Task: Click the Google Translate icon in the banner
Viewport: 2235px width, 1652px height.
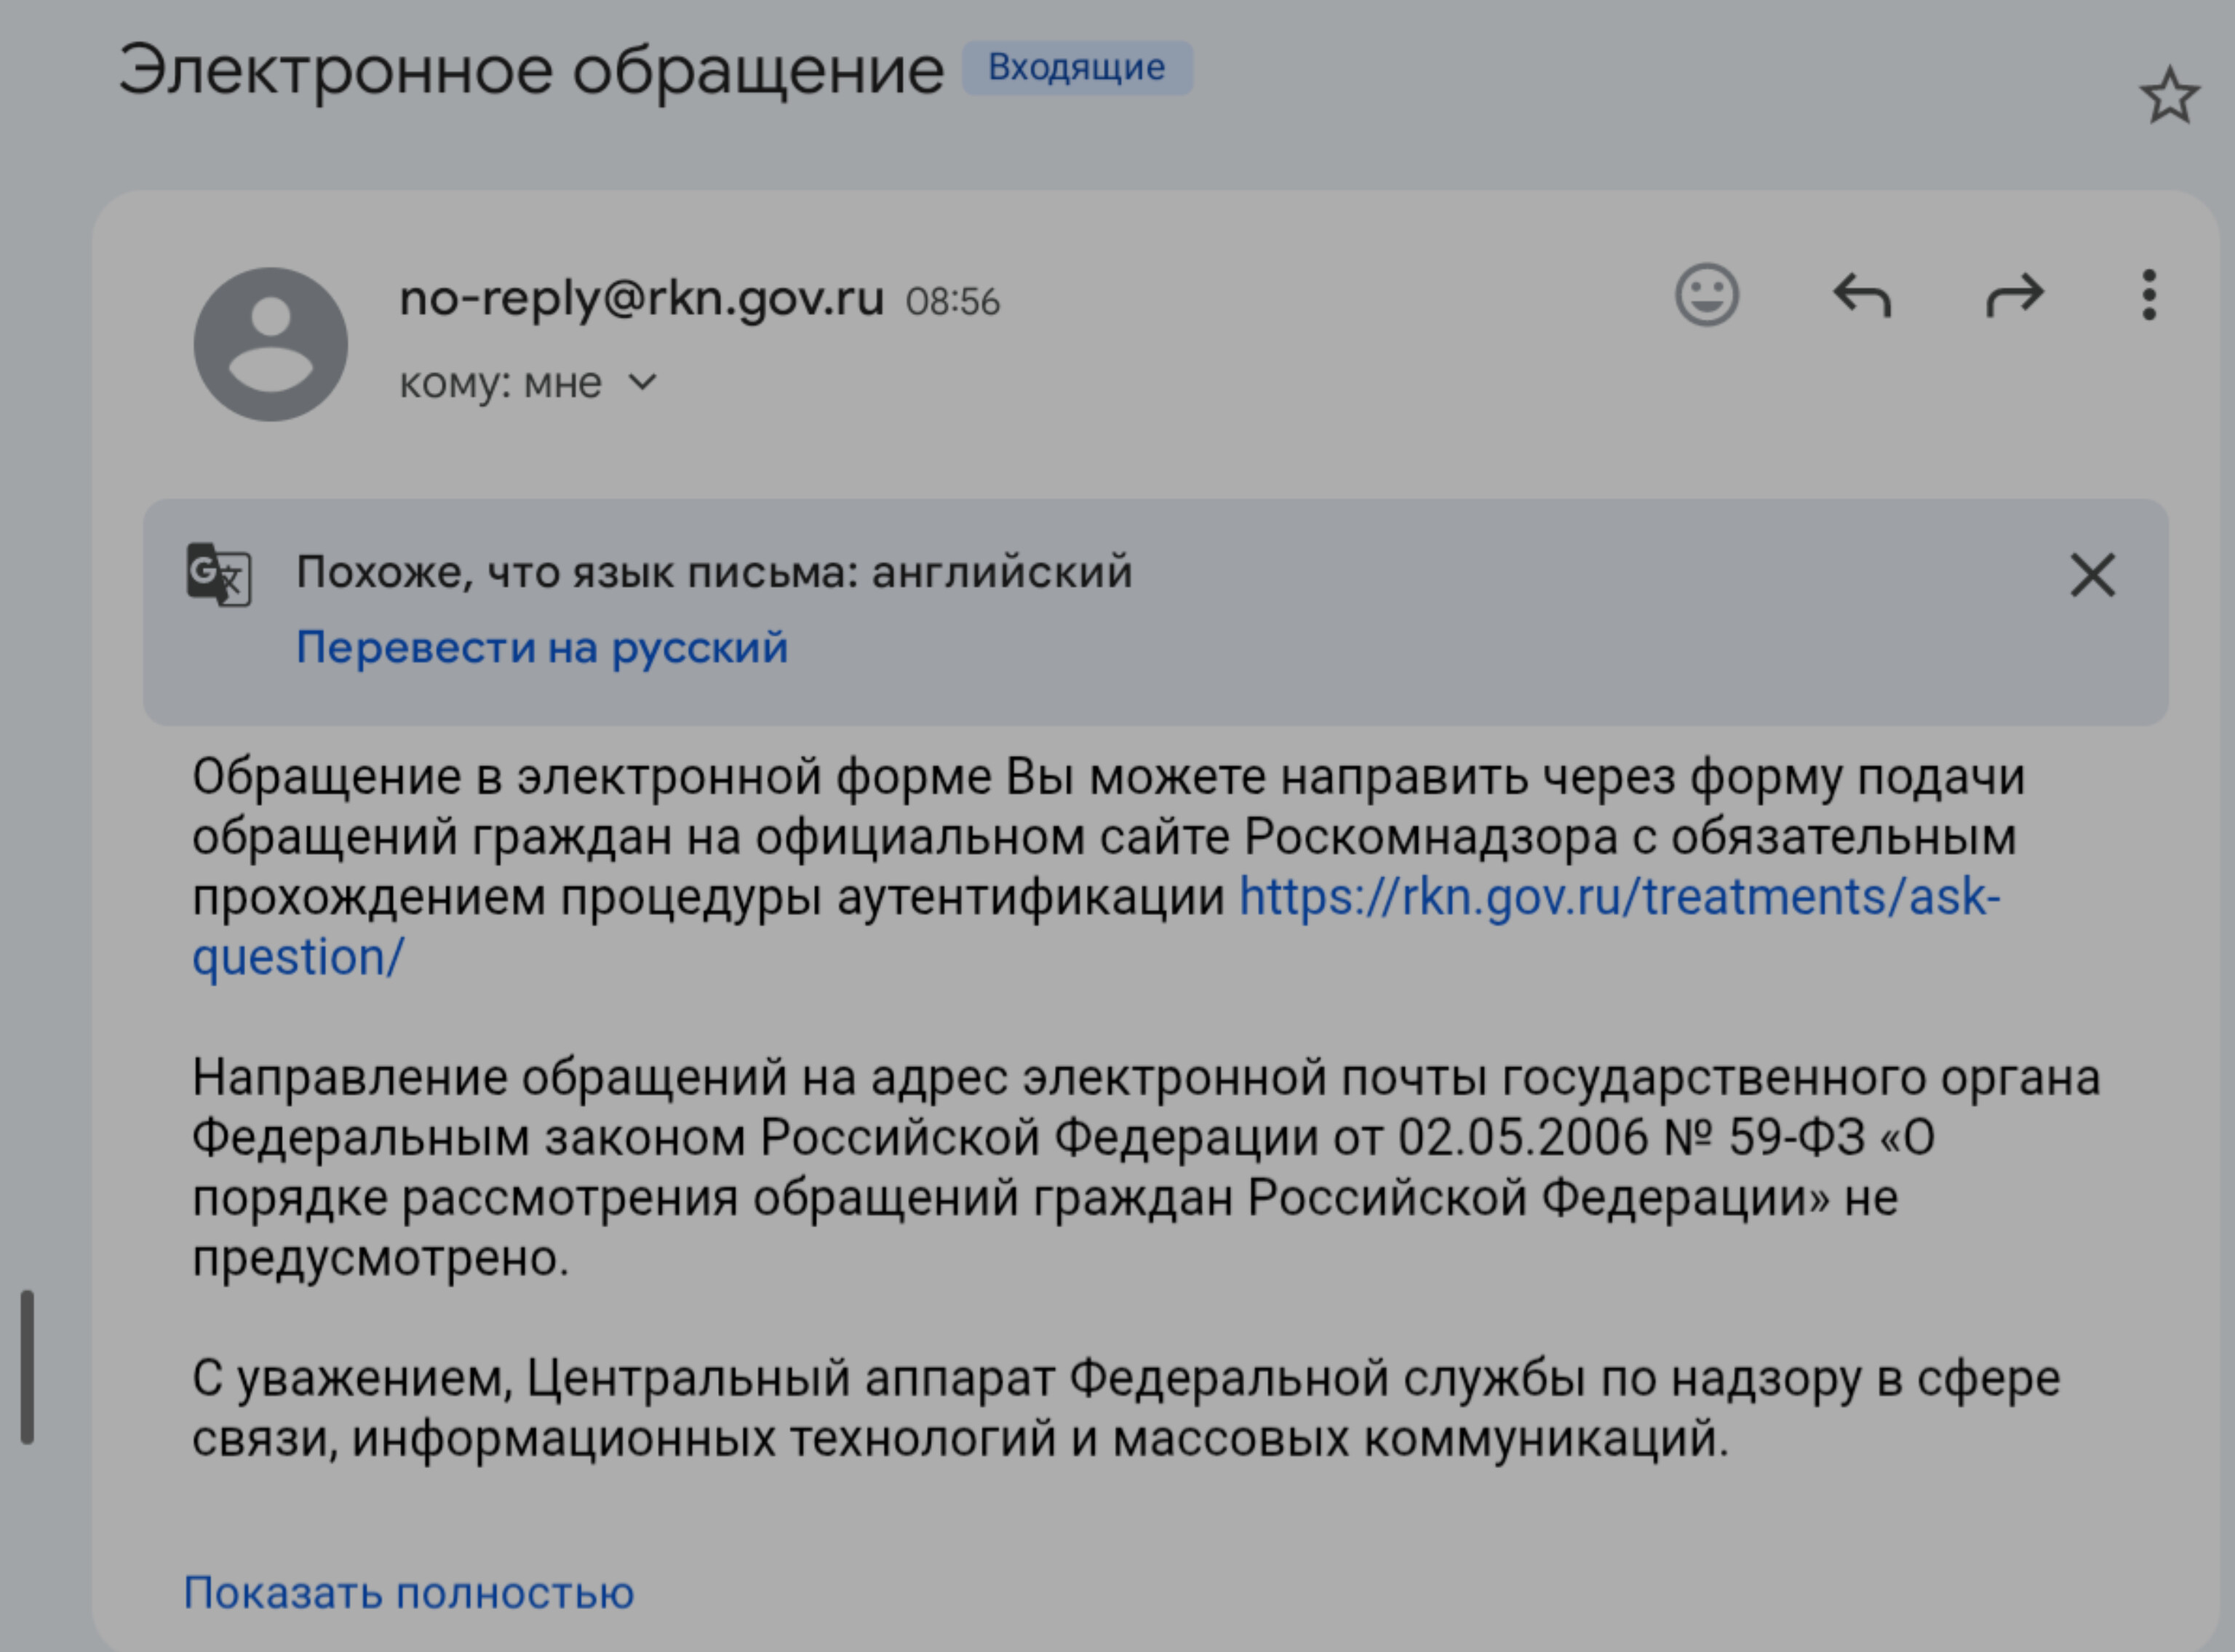Action: [219, 574]
